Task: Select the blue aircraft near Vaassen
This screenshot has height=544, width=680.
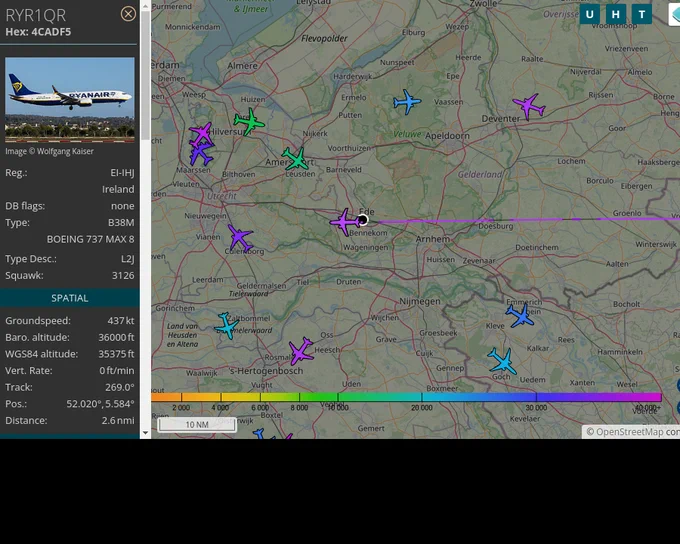Action: (x=407, y=102)
